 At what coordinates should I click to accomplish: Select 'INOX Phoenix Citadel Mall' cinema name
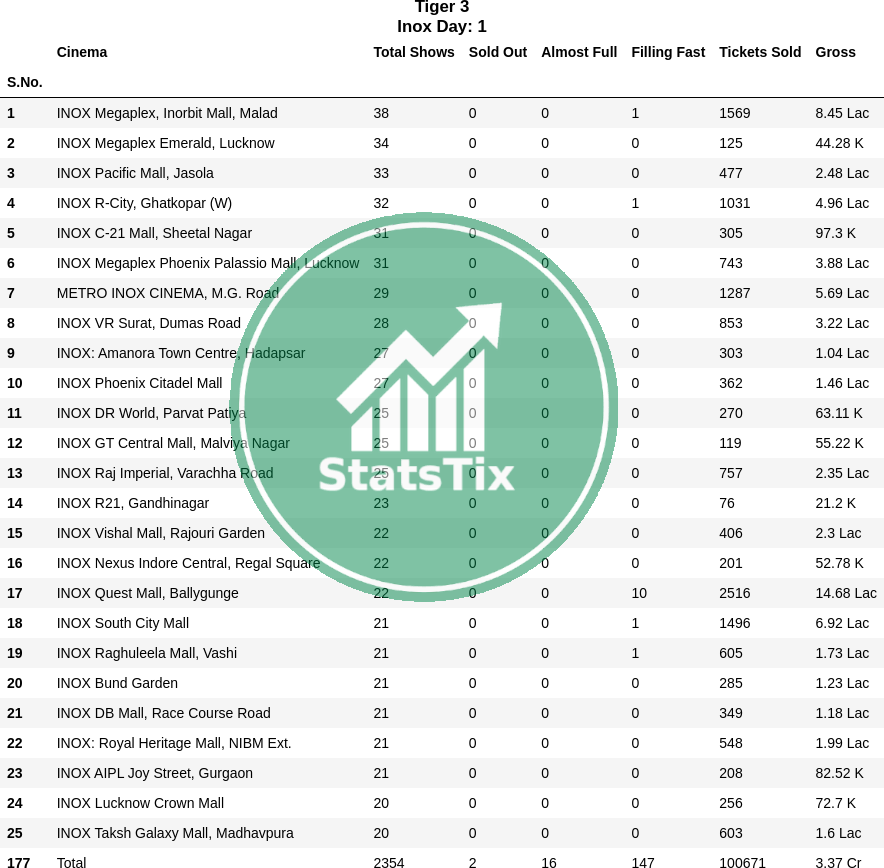coord(139,383)
